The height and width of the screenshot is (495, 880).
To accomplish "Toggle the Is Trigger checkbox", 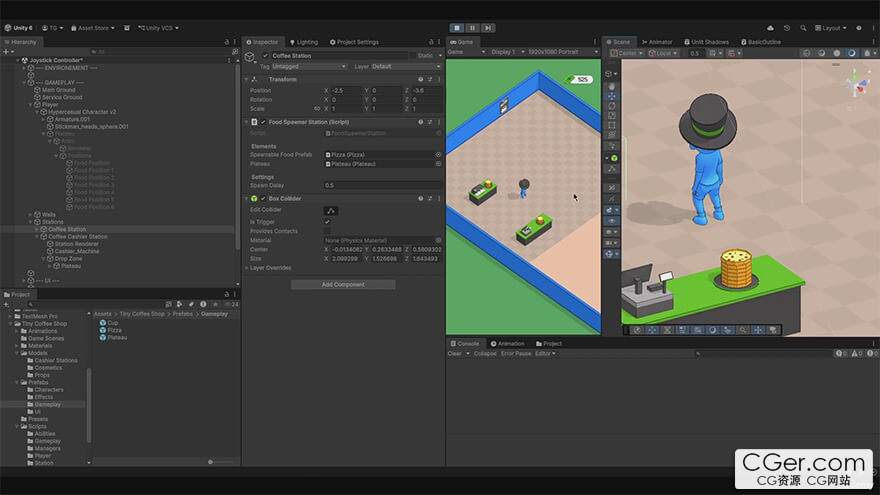I will coord(327,221).
